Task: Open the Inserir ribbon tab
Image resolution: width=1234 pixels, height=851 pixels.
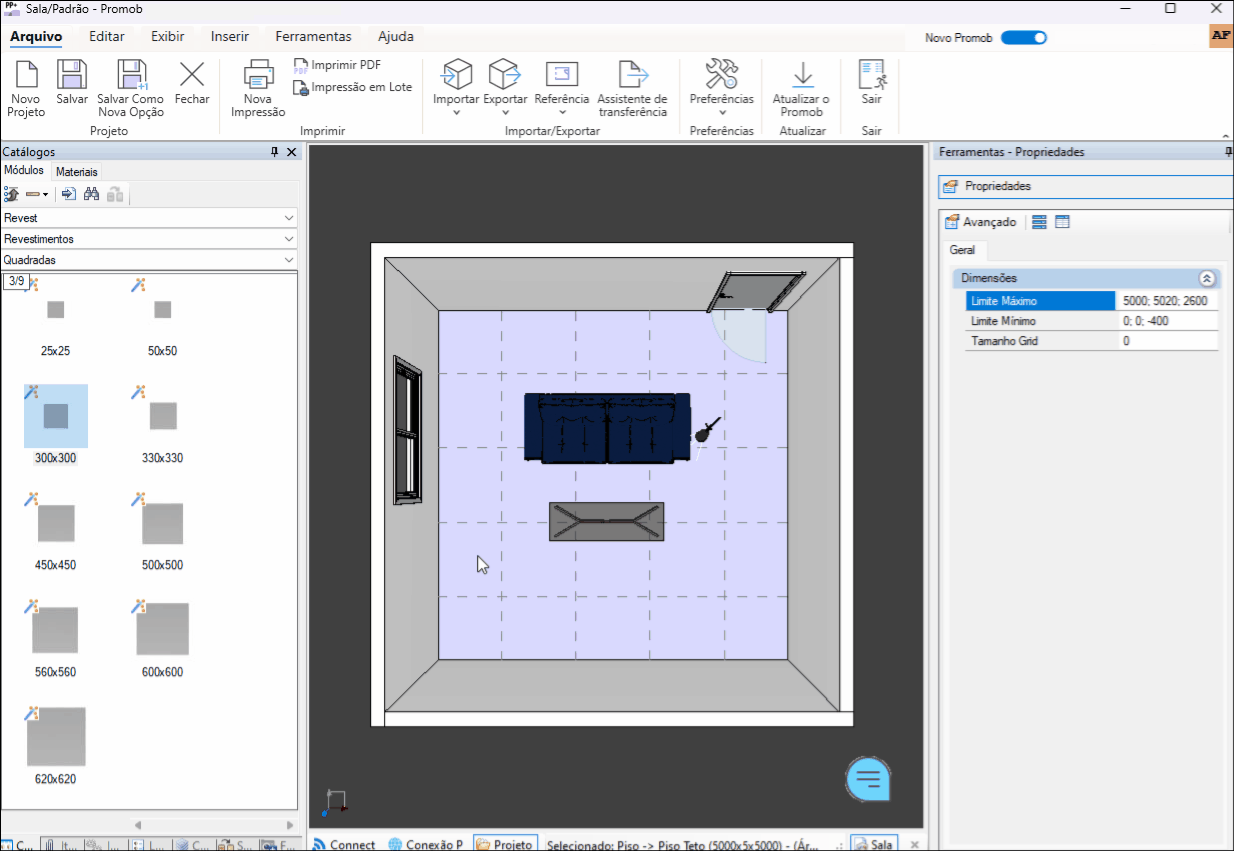Action: click(x=230, y=37)
